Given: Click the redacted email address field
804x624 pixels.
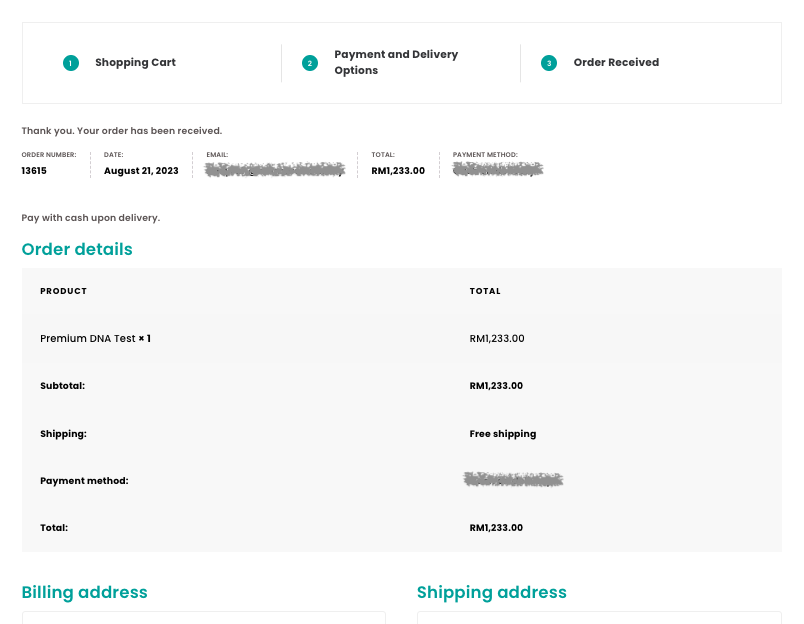Looking at the screenshot, I should 275,170.
